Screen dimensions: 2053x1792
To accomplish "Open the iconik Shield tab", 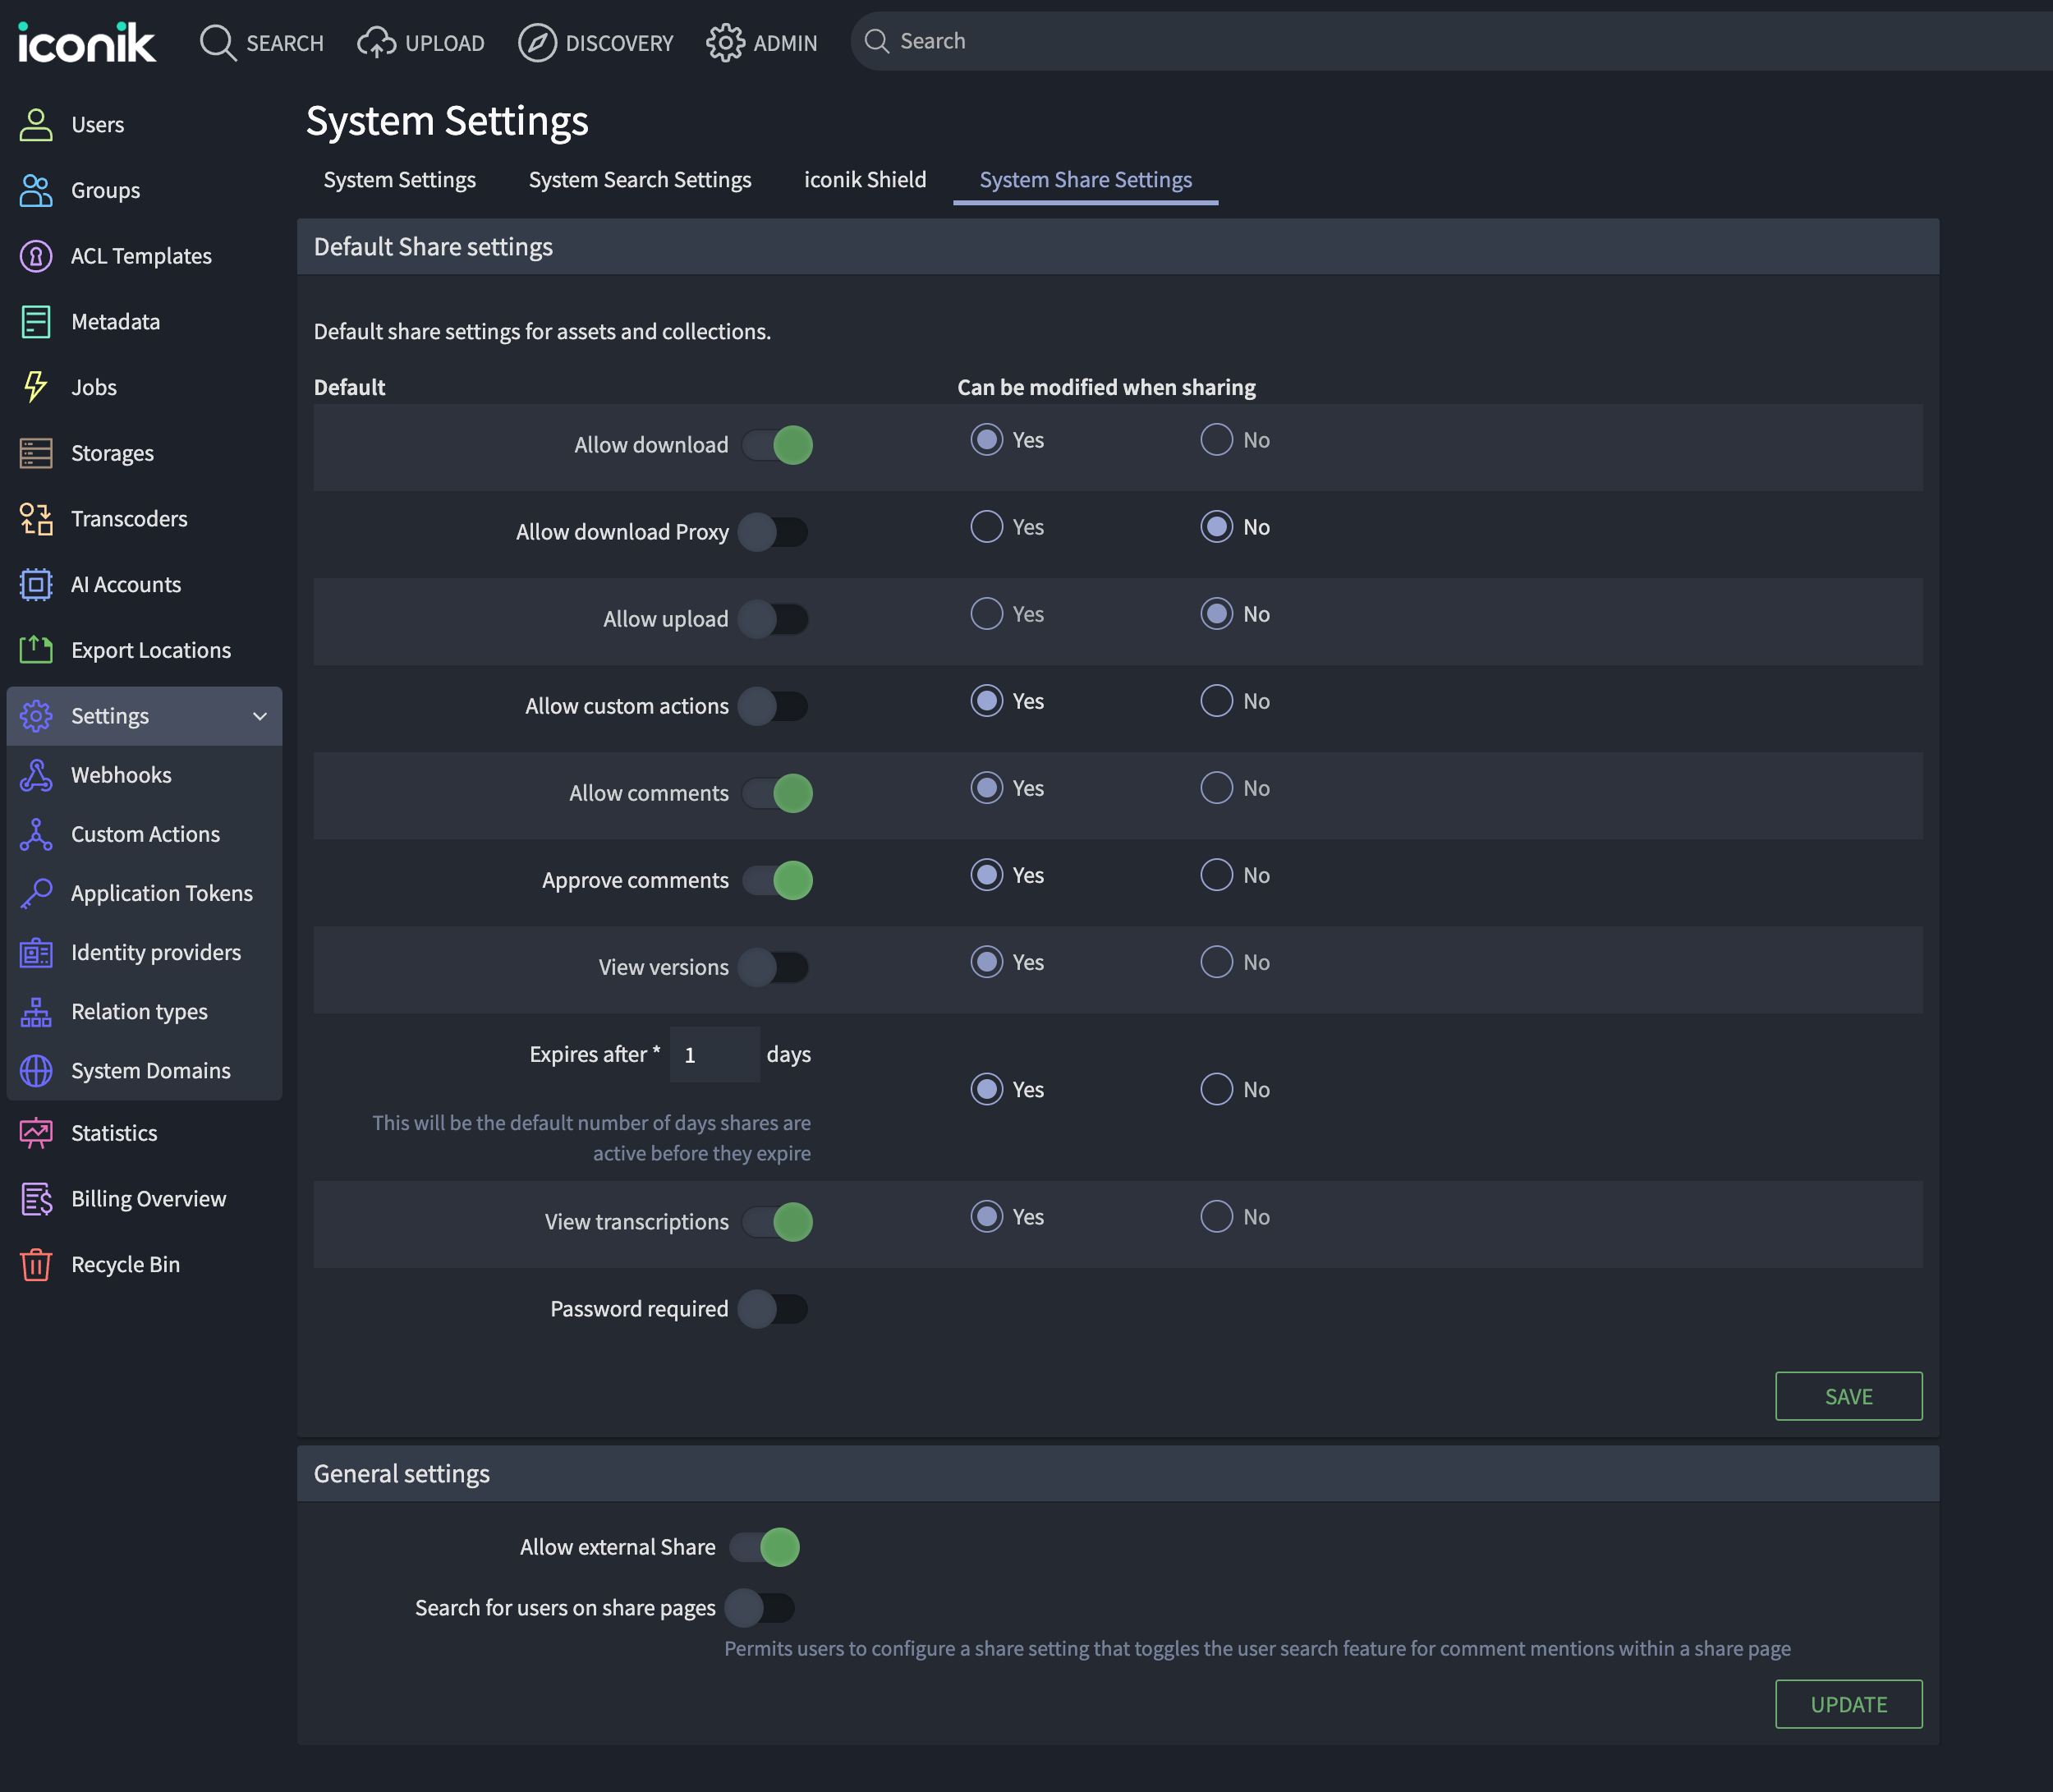I will pos(864,180).
